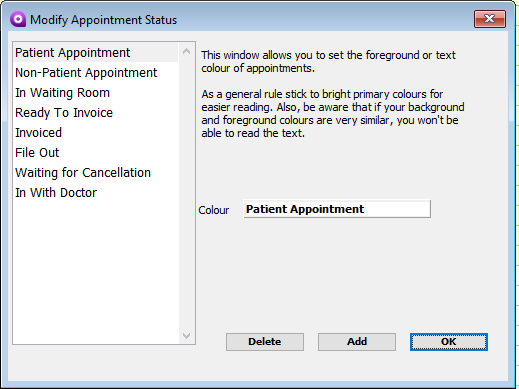Viewport: 519px width, 389px height.
Task: Click the list scrollbar down arrow
Action: pos(187,335)
